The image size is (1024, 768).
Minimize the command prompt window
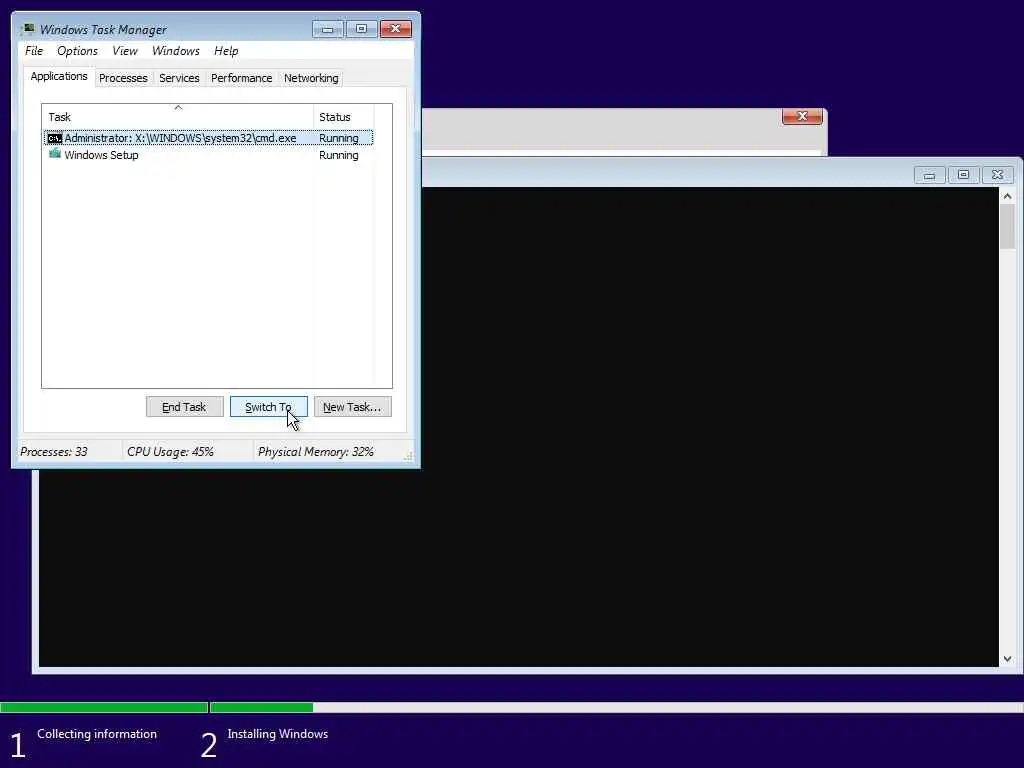pyautogui.click(x=929, y=175)
